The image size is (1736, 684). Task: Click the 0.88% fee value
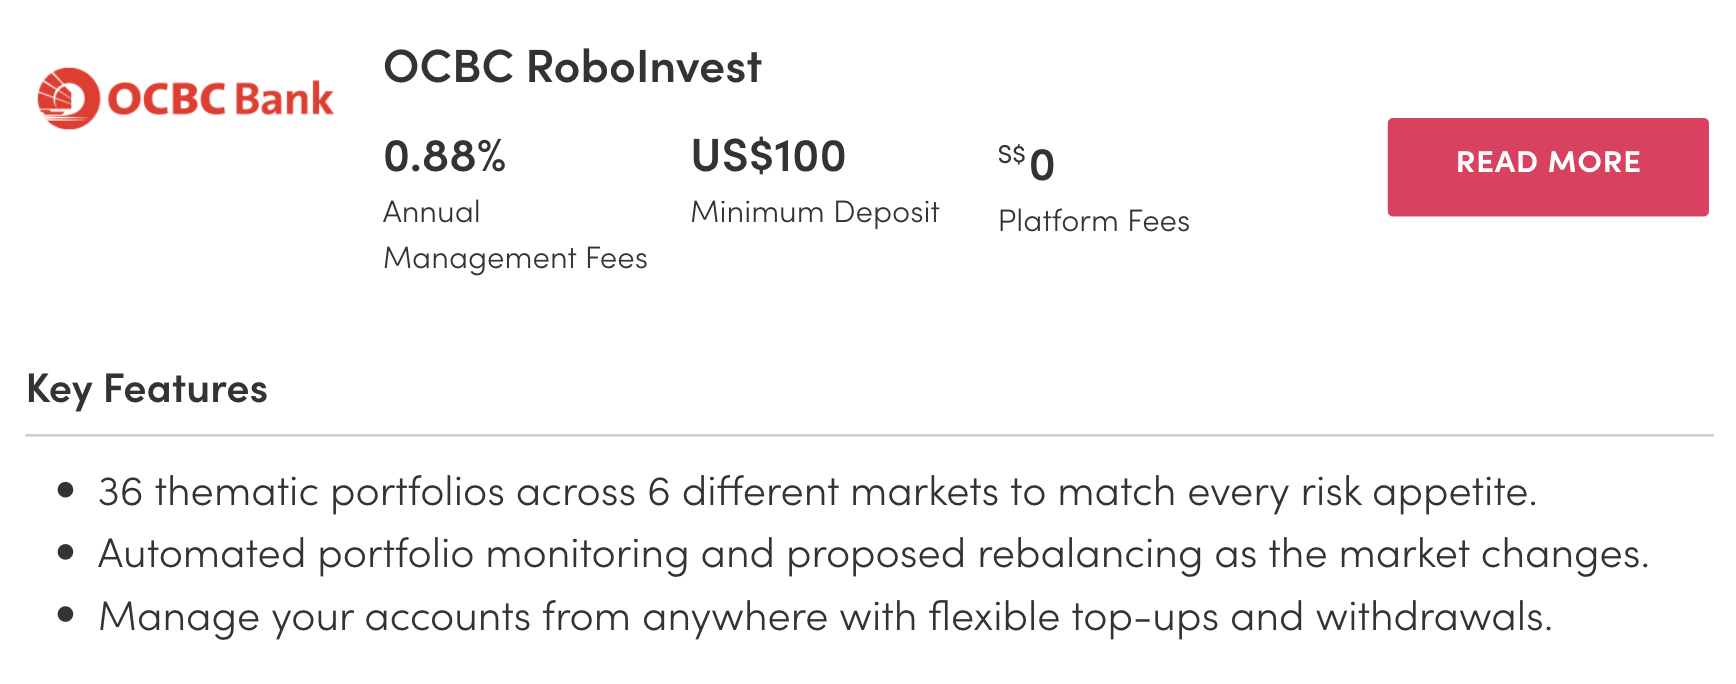pyautogui.click(x=445, y=156)
